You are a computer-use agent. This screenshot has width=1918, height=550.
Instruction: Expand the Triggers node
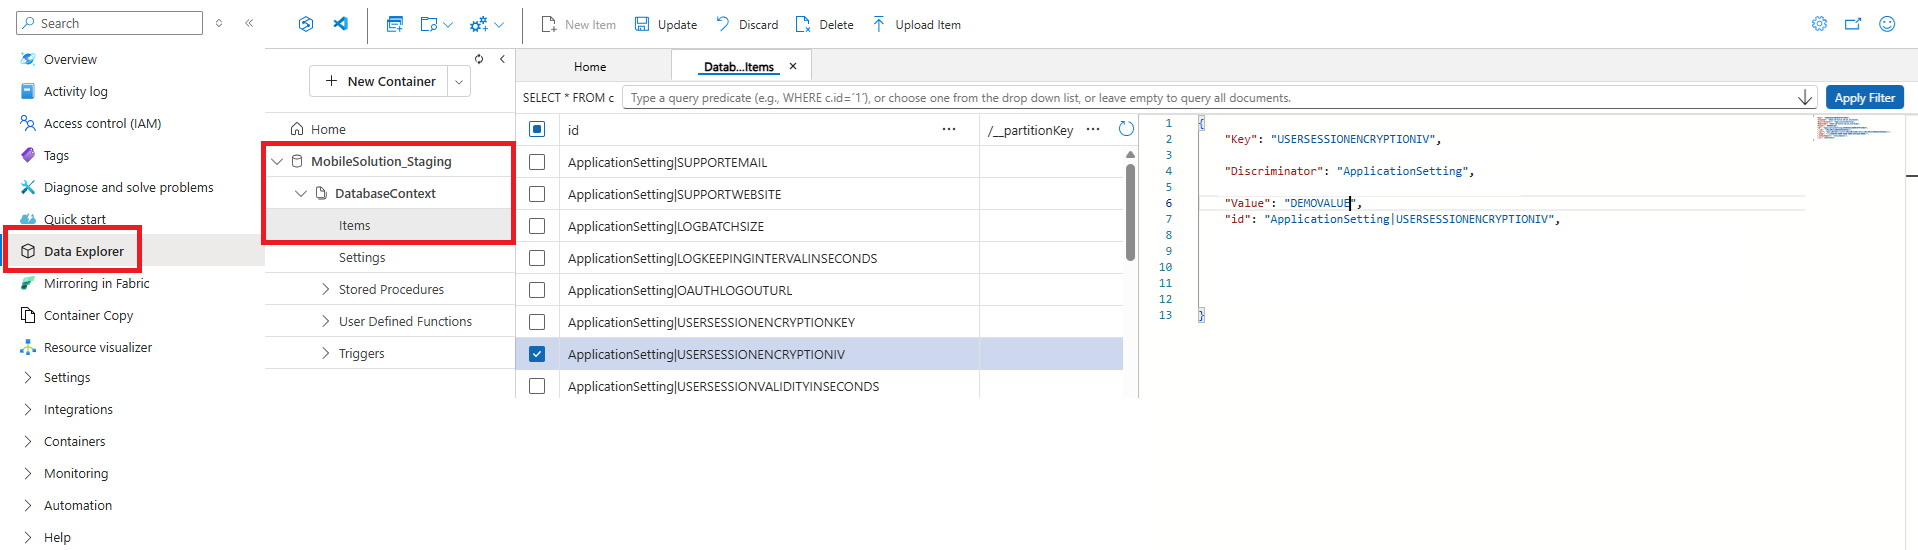325,353
